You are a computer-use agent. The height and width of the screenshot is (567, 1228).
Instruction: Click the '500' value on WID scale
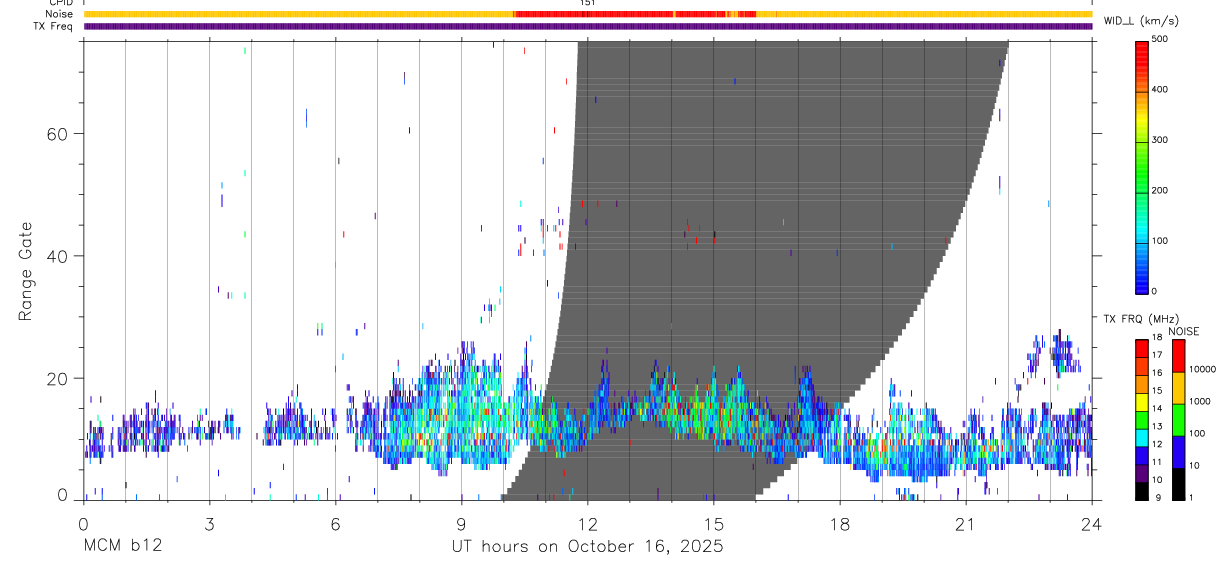(1159, 39)
